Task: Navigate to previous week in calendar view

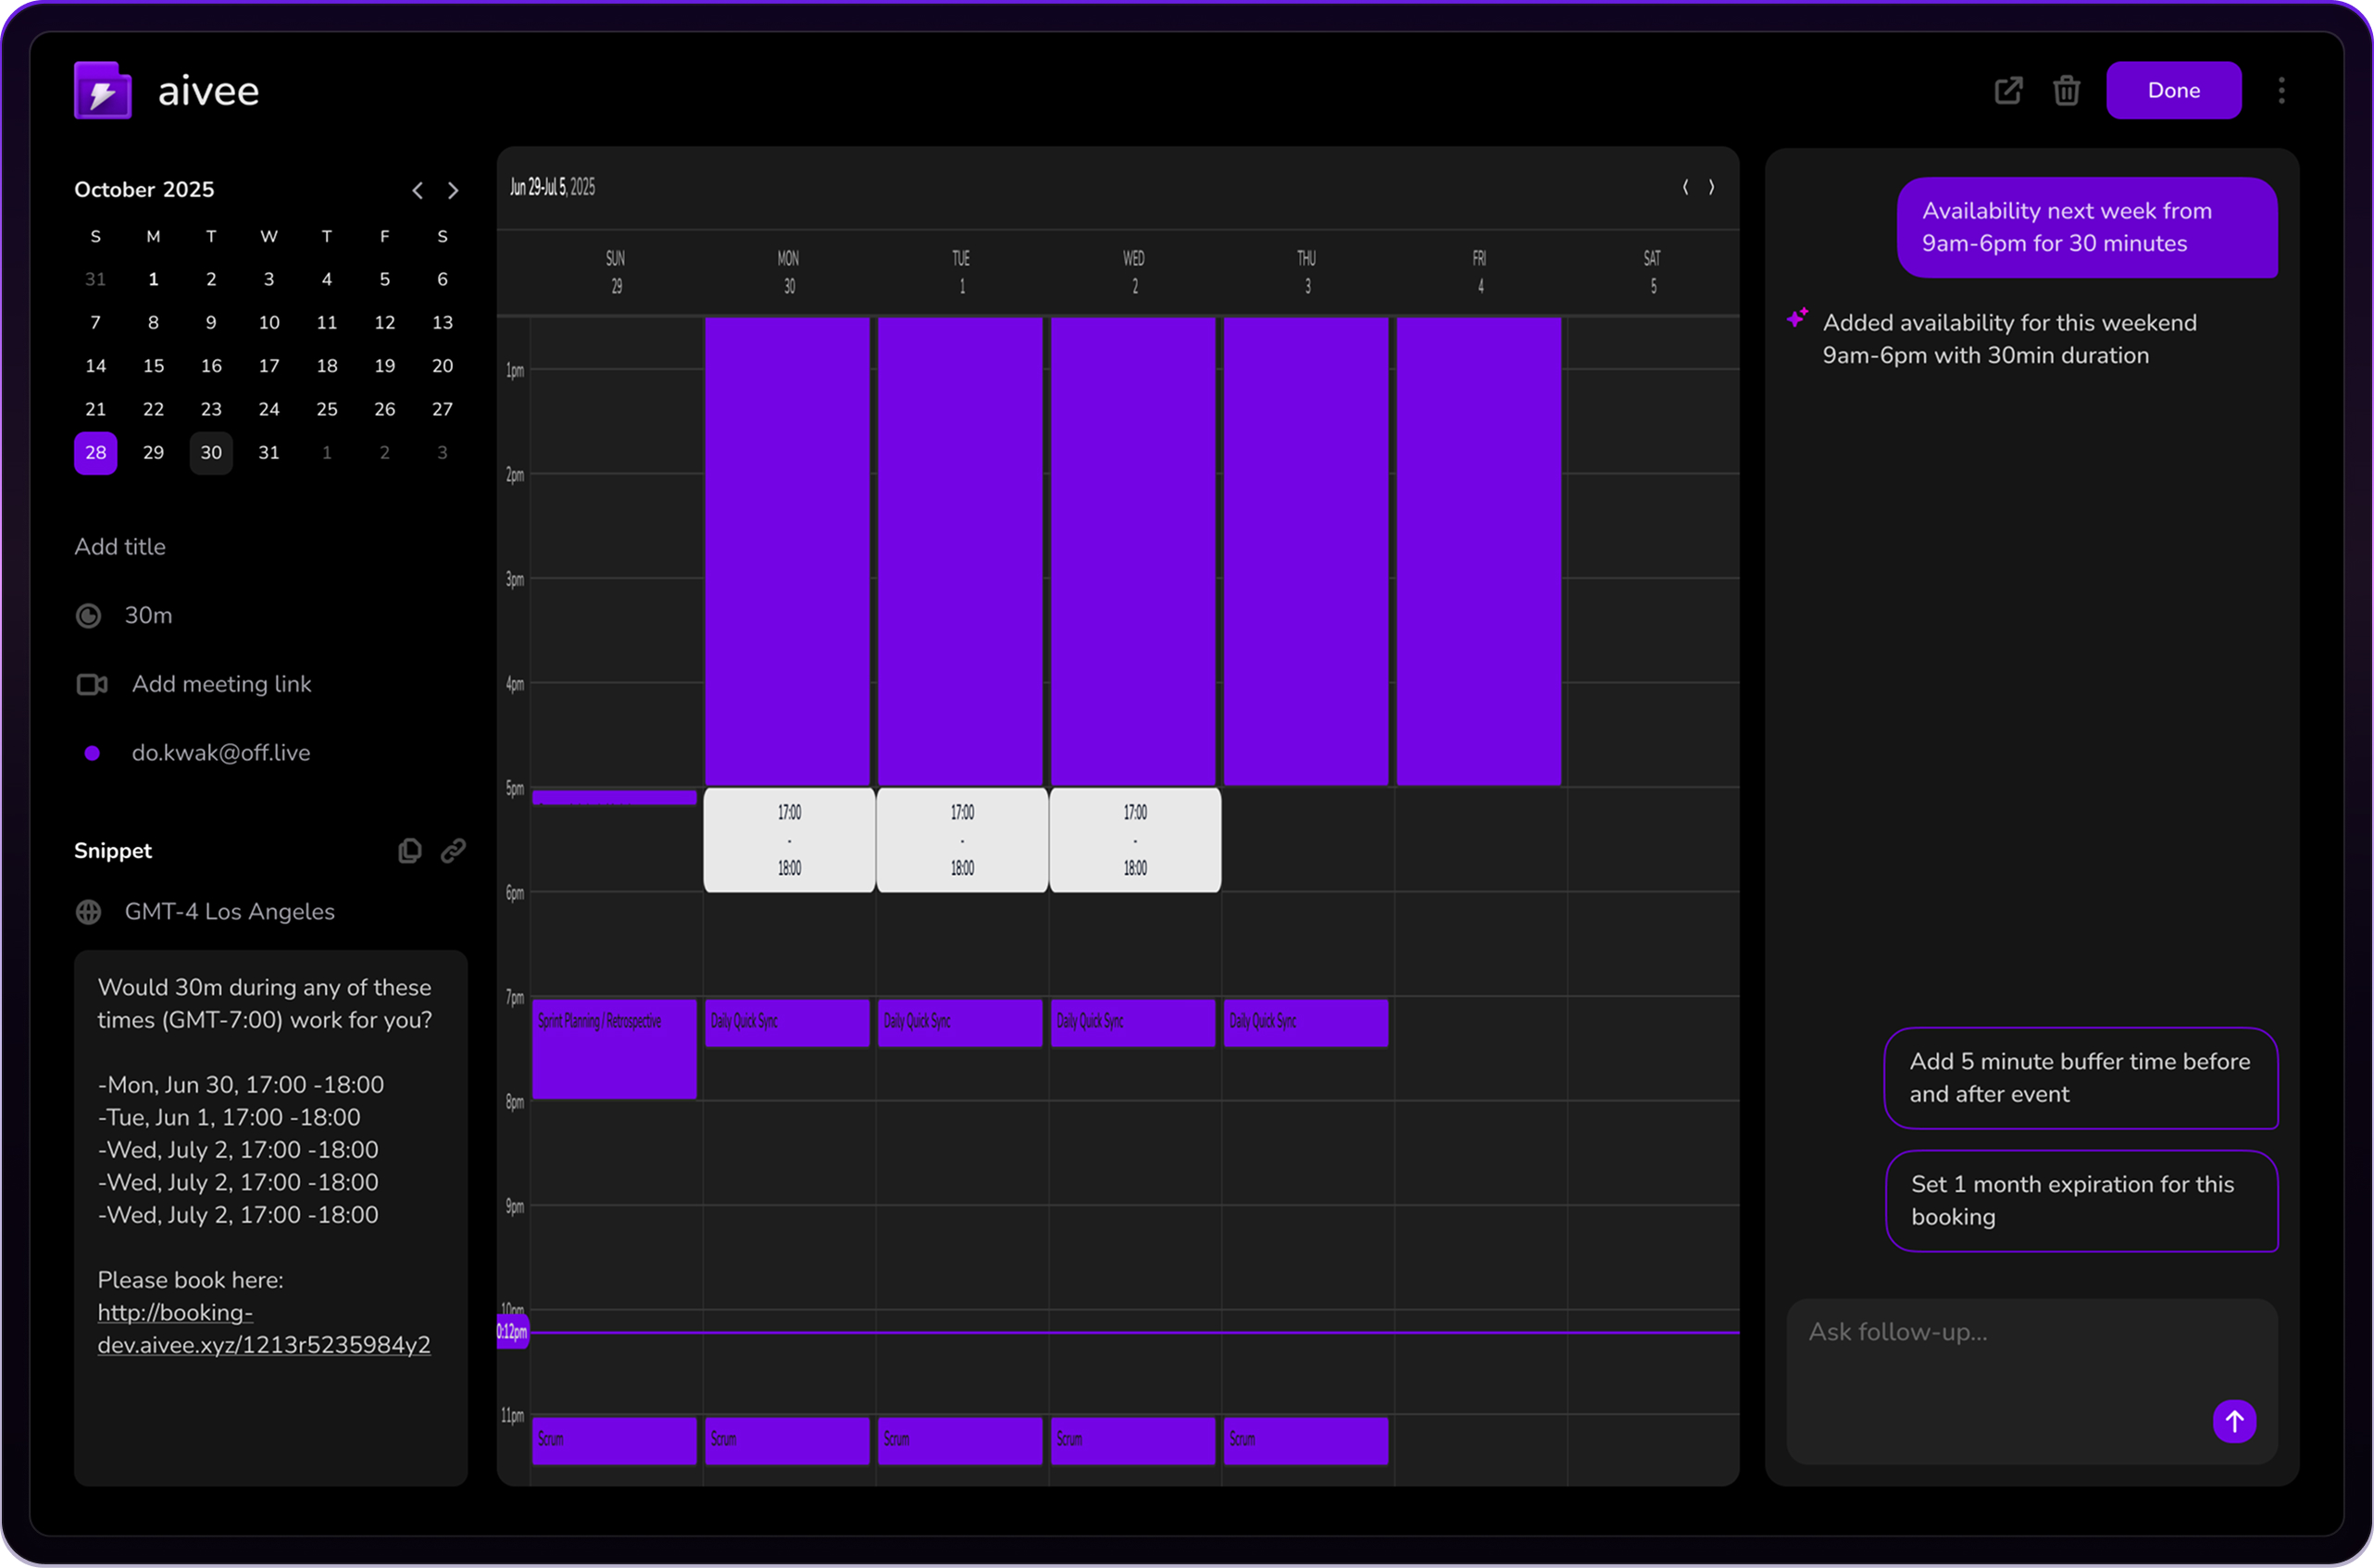Action: 1685,187
